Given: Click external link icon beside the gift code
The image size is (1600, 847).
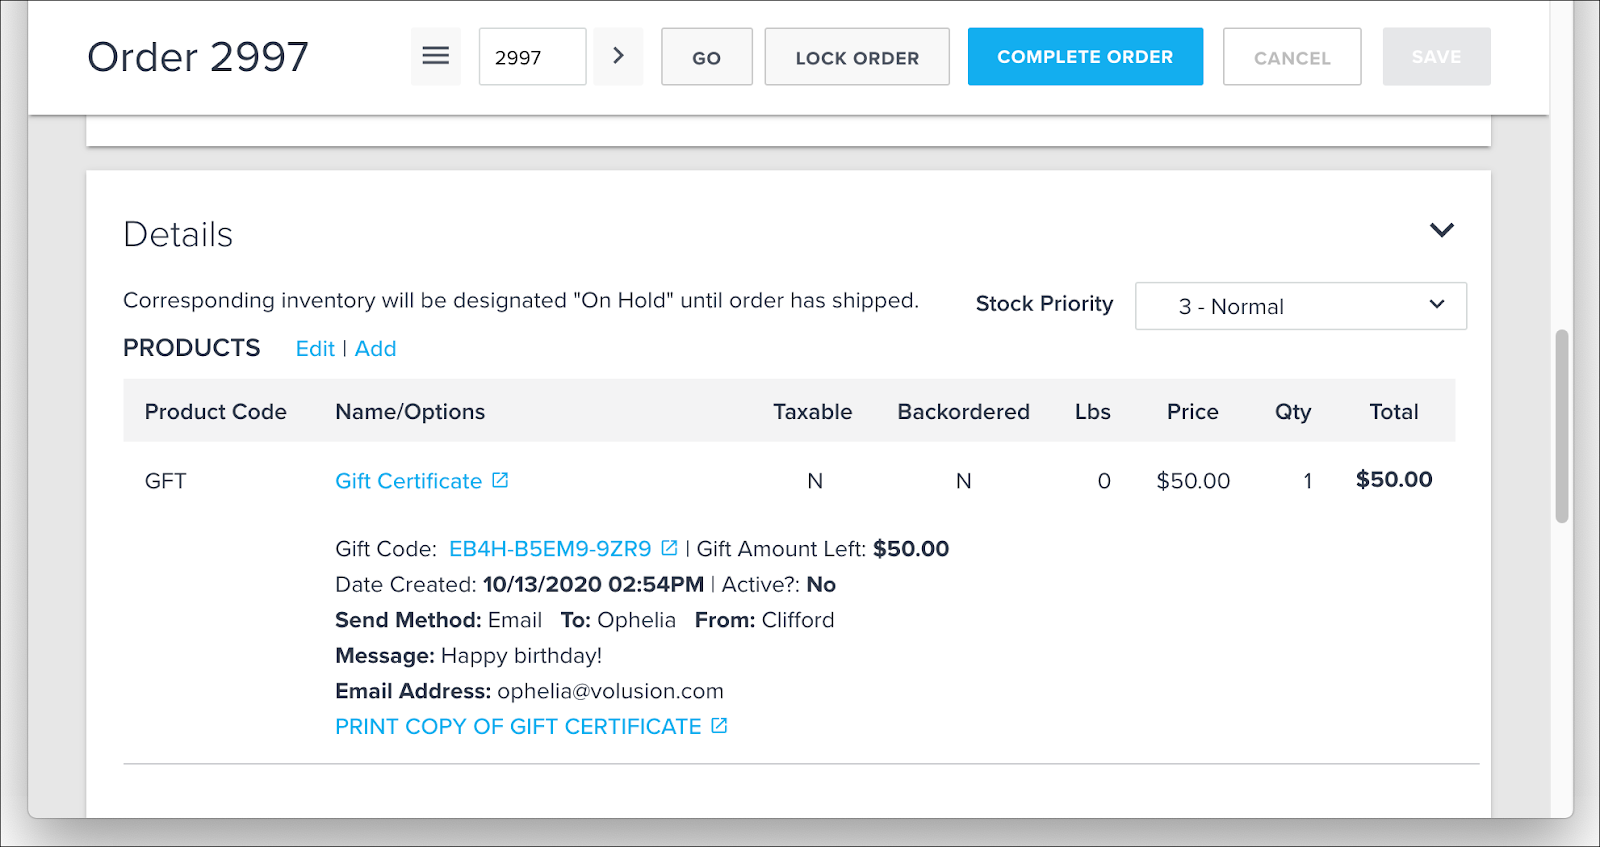Looking at the screenshot, I should pos(670,548).
